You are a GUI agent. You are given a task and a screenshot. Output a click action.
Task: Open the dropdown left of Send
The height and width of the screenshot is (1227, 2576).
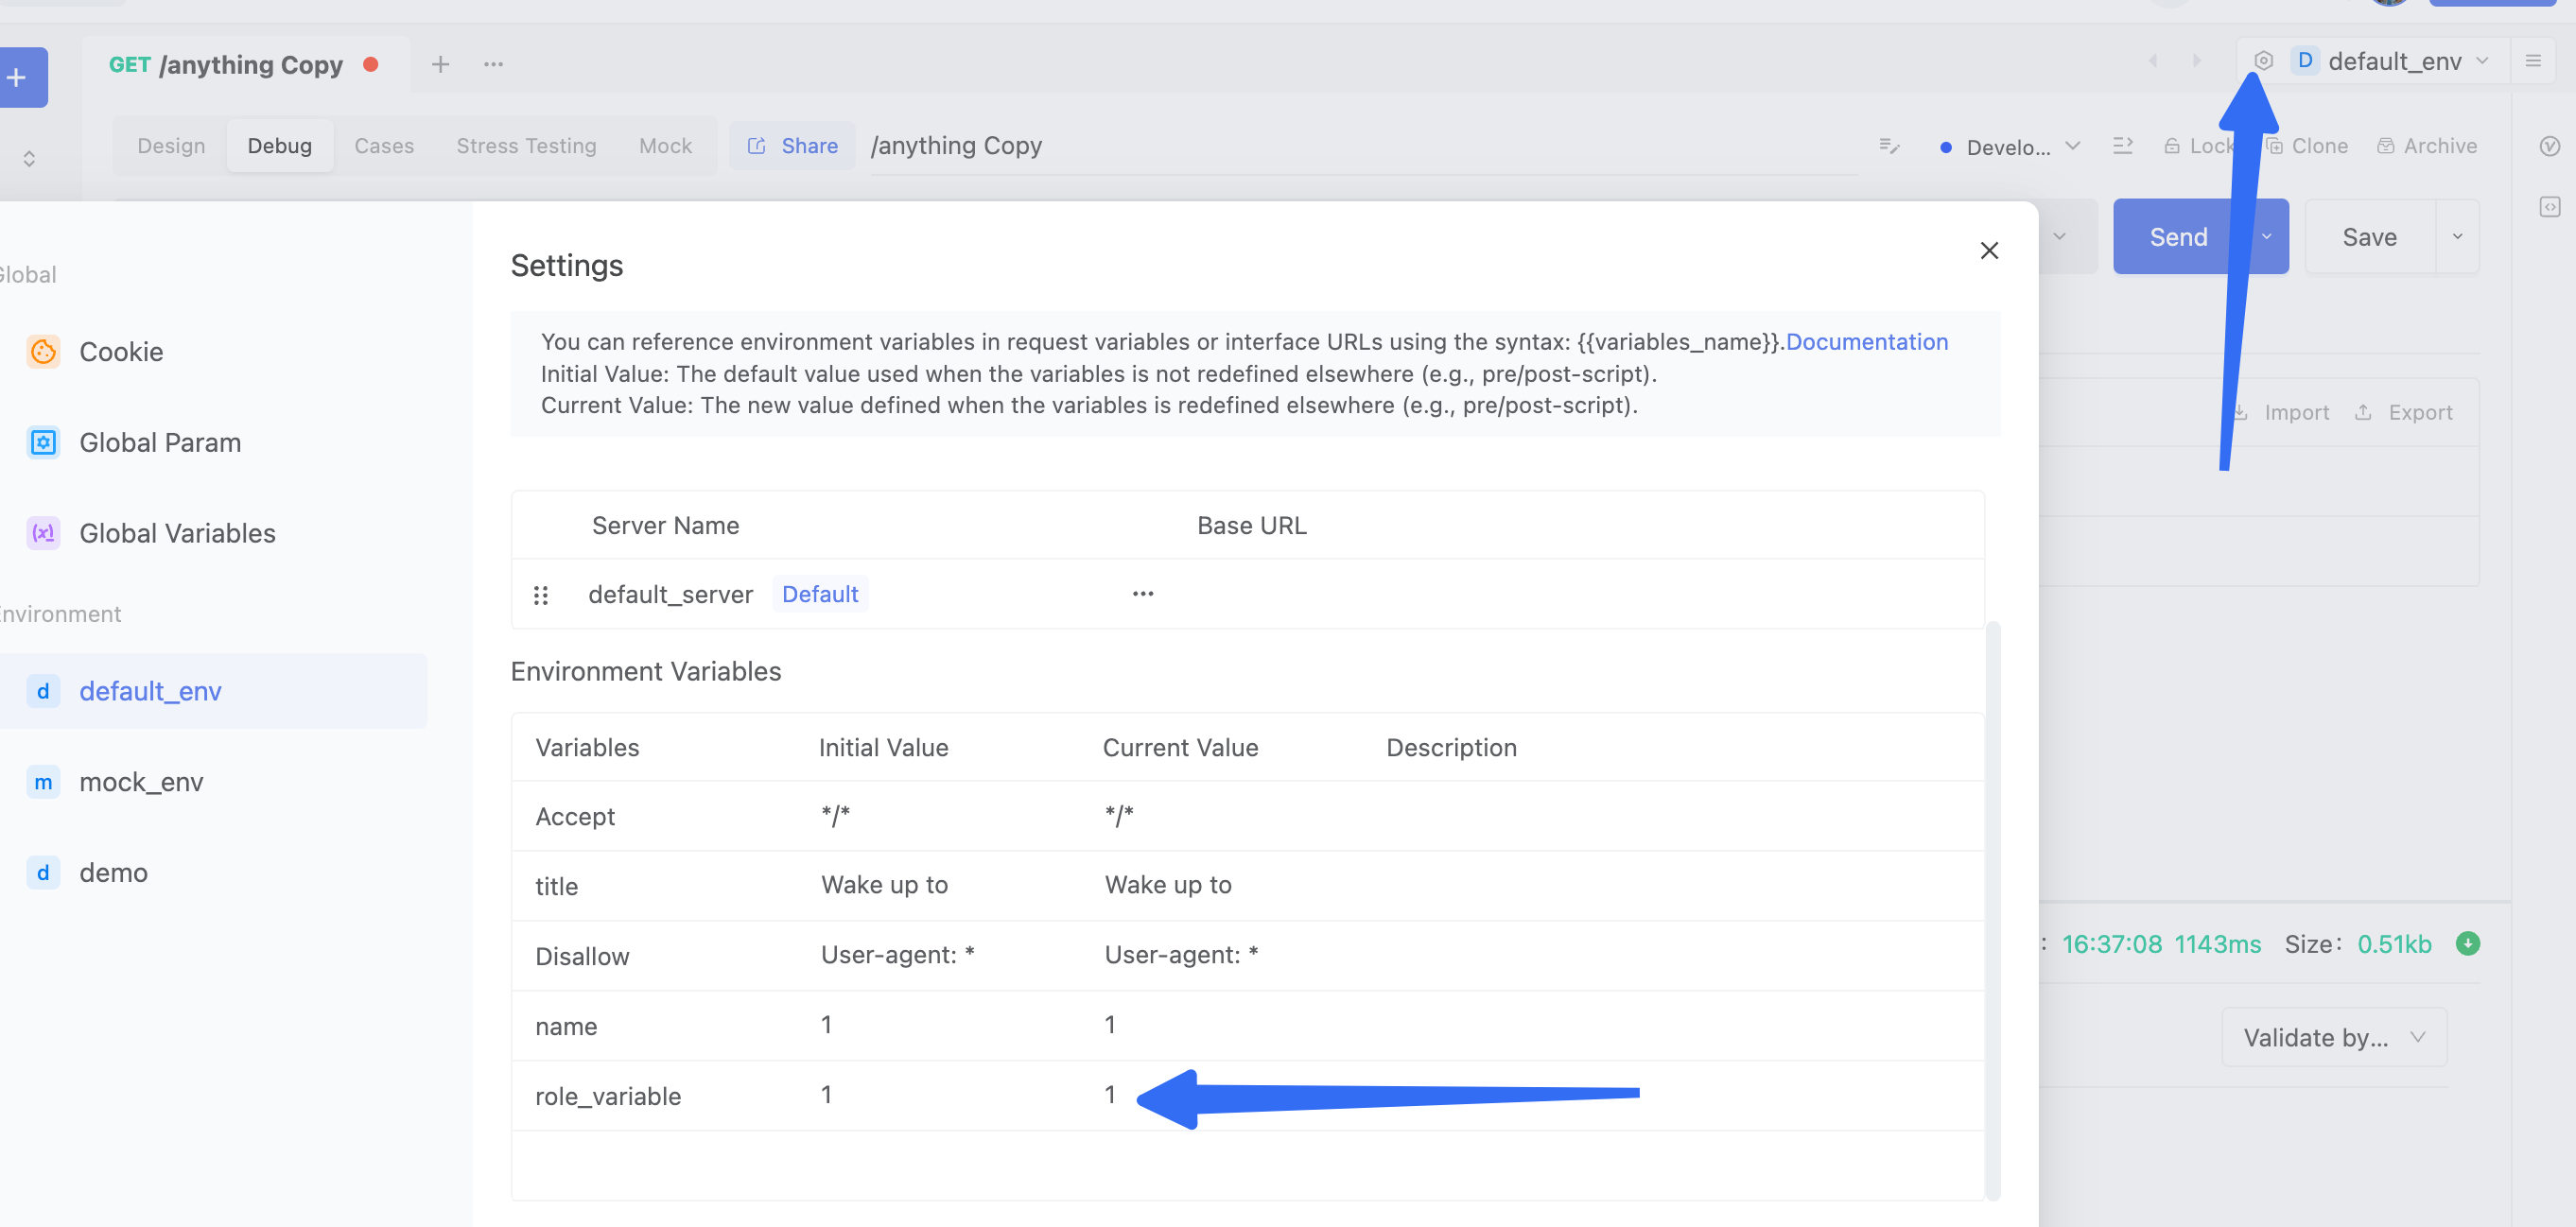pos(2060,237)
